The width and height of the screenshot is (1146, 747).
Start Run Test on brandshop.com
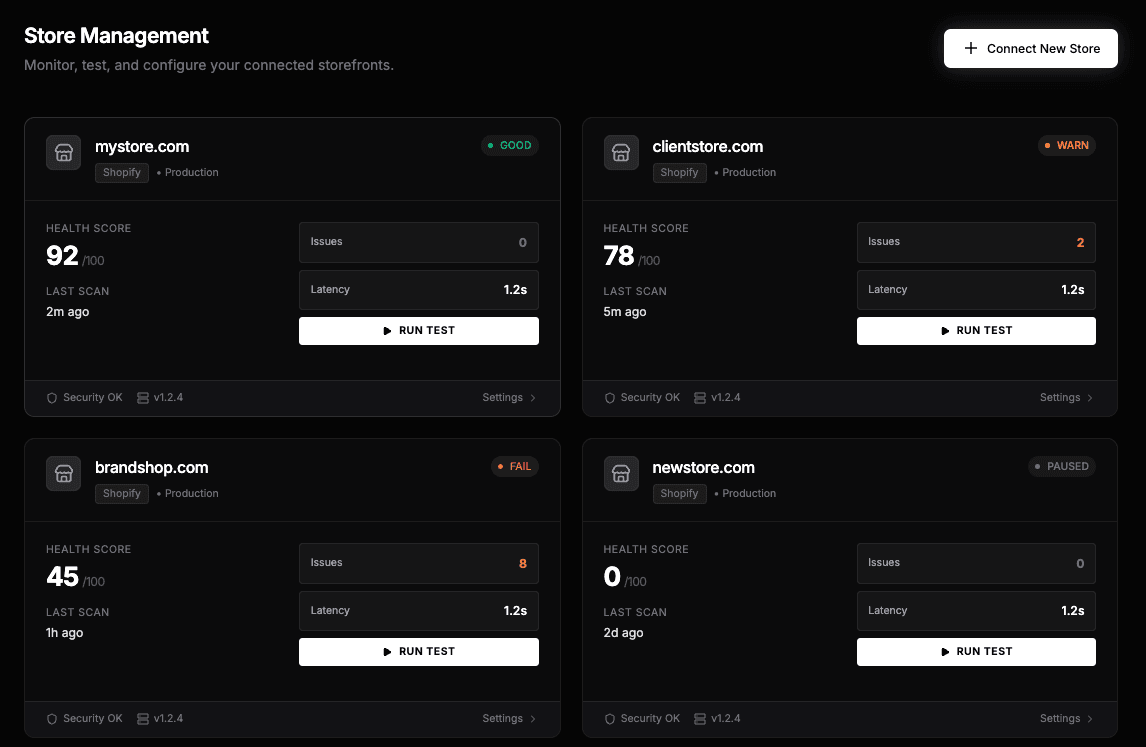coord(418,652)
